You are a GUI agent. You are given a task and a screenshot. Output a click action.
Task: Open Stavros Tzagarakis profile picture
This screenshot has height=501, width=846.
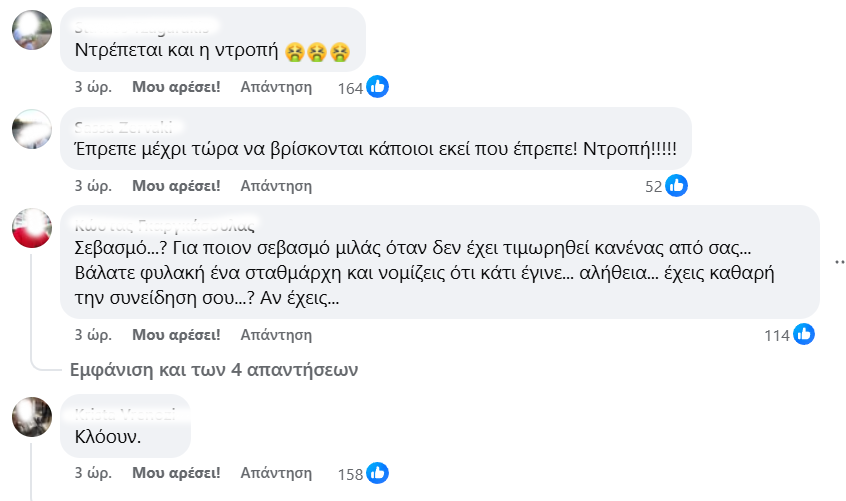(x=32, y=29)
